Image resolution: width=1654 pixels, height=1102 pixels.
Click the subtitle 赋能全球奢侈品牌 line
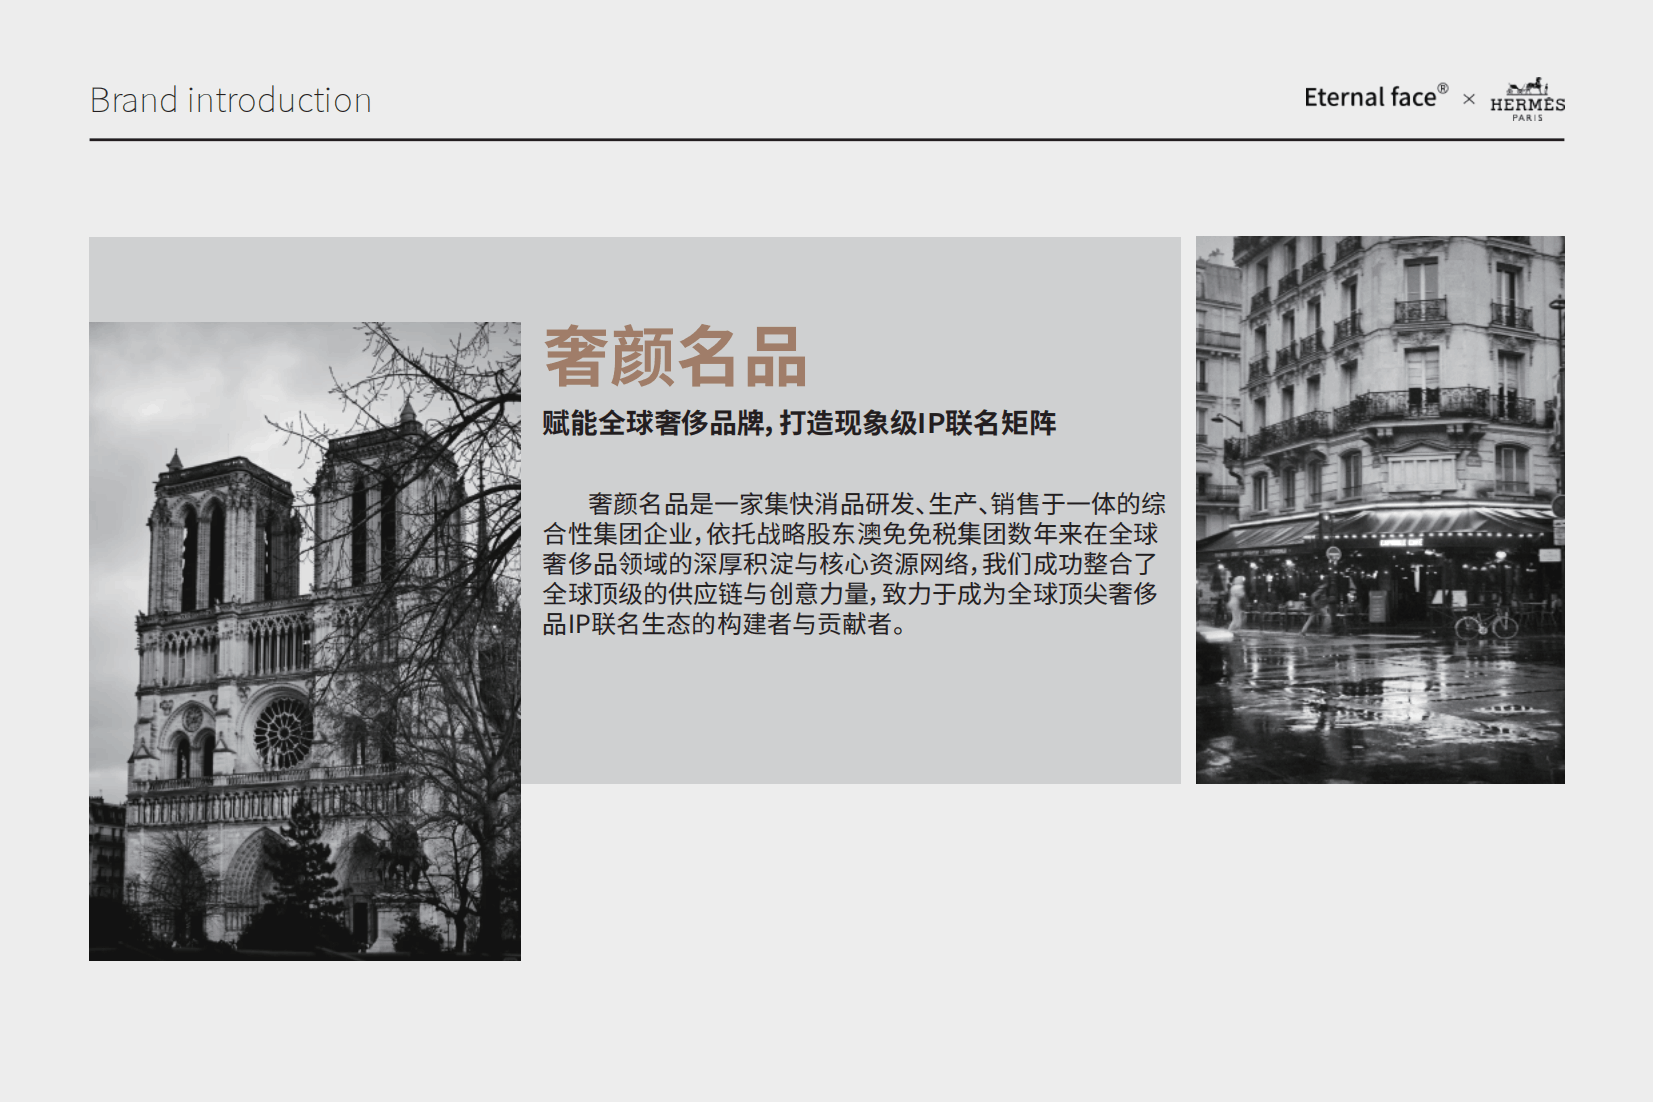click(798, 424)
